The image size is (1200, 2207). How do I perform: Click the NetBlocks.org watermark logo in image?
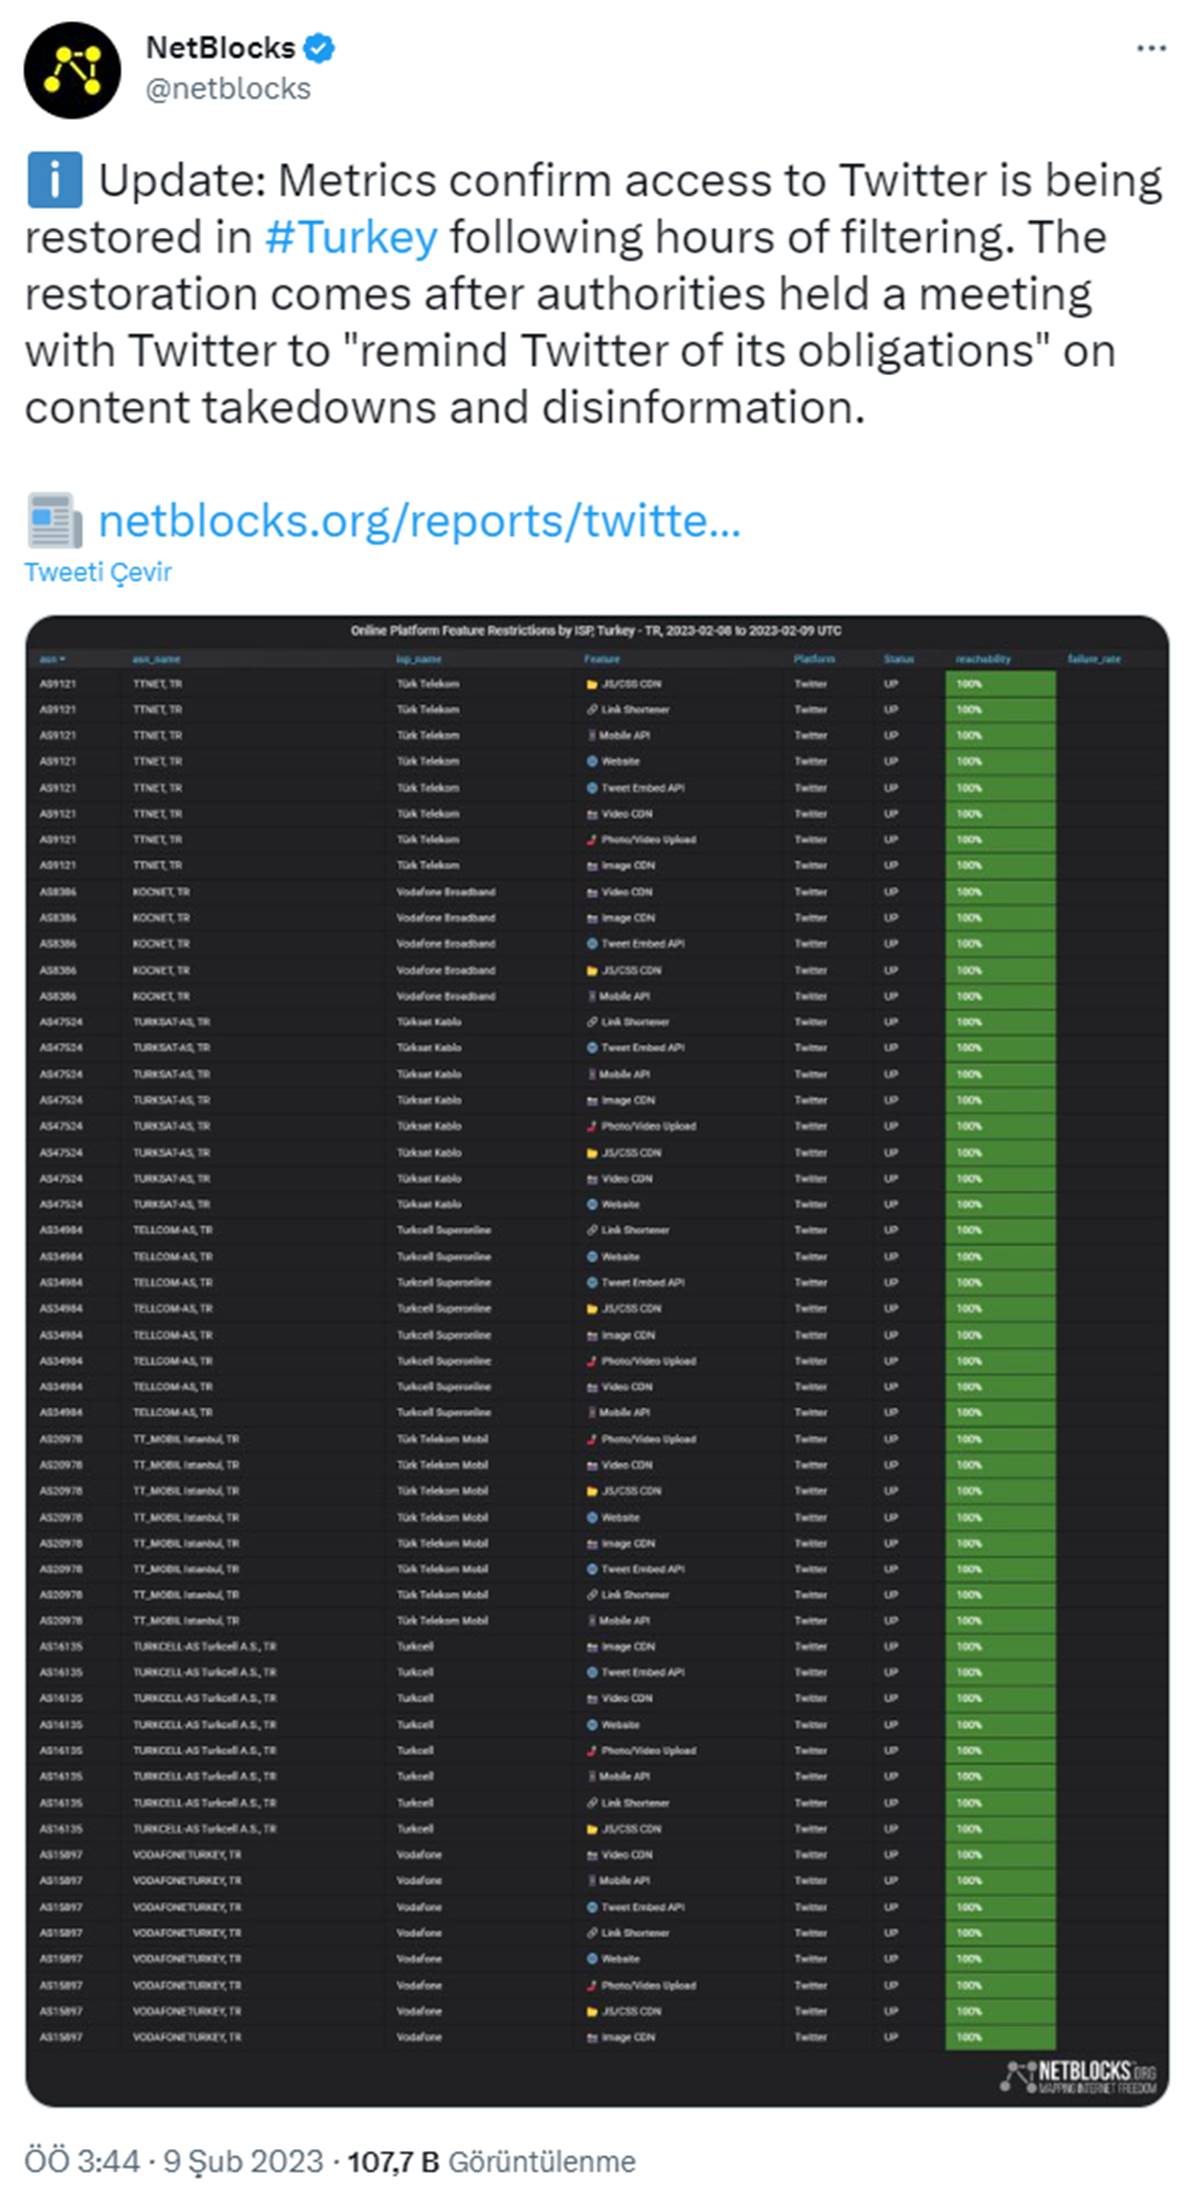1079,2075
